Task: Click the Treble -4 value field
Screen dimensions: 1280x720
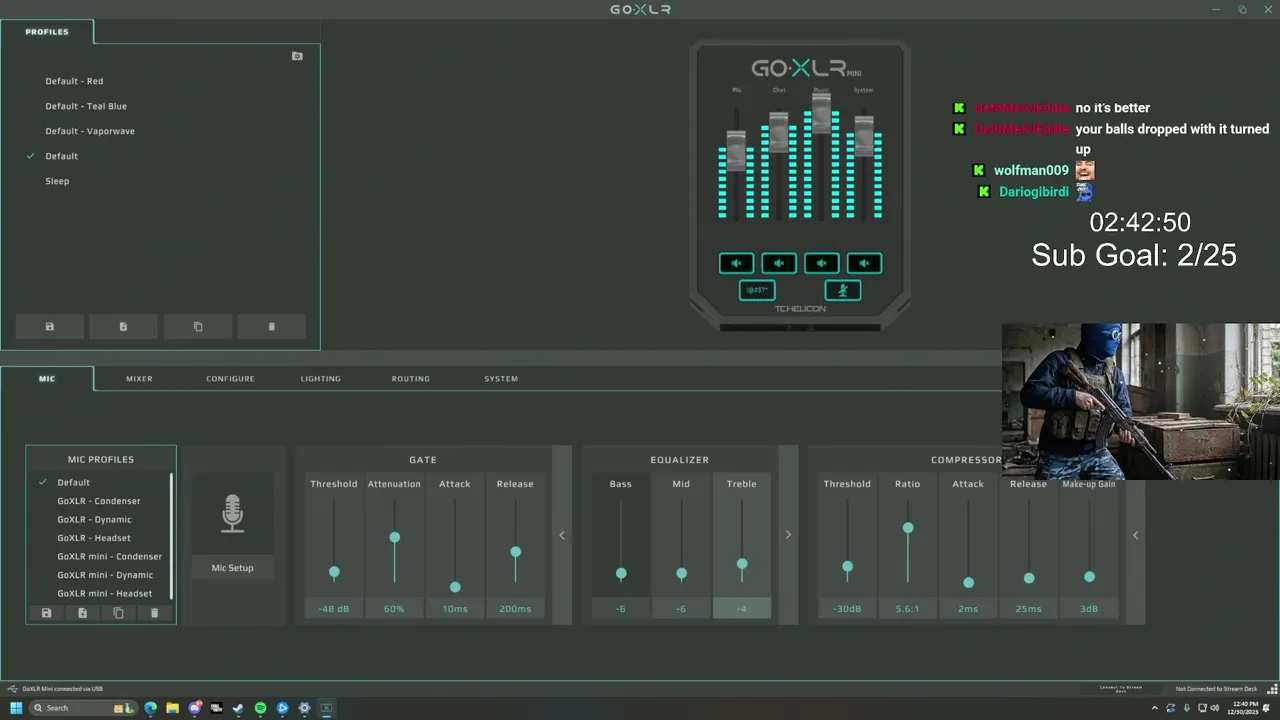Action: click(x=741, y=609)
